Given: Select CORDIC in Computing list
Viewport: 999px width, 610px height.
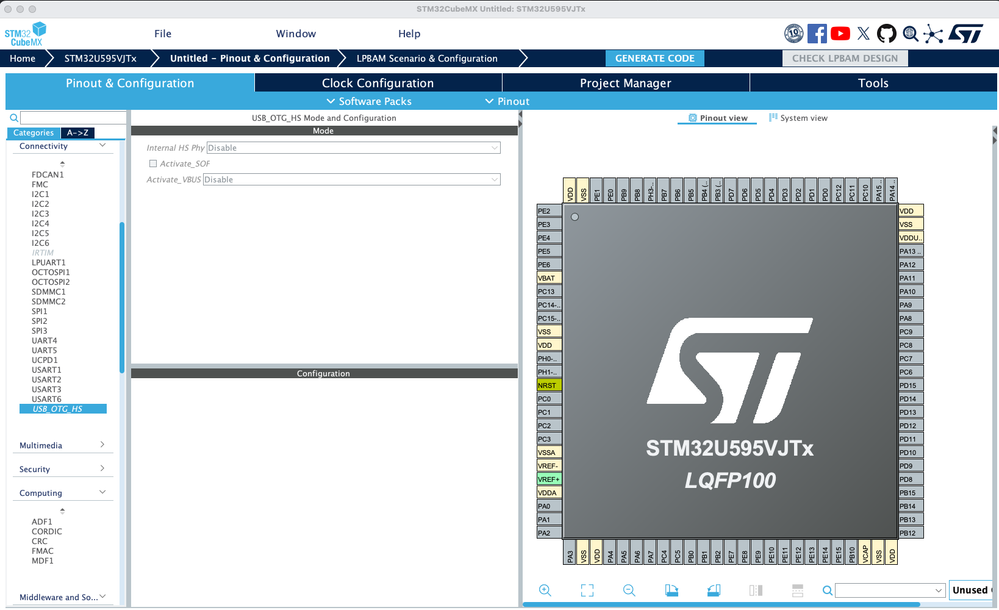Looking at the screenshot, I should click(47, 532).
